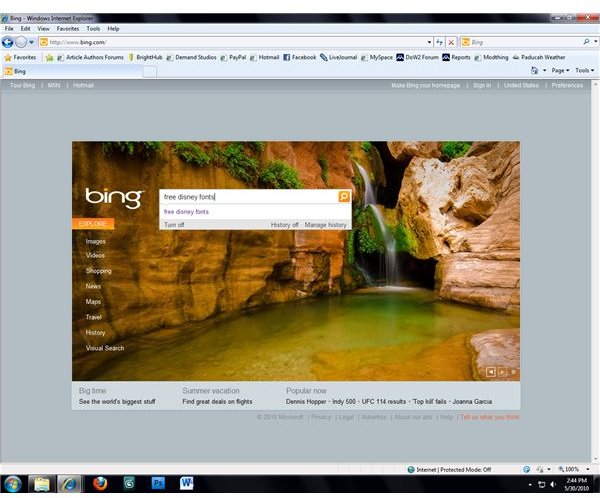600x498 pixels.
Task: Click the Home icon in command bar
Action: pos(535,70)
